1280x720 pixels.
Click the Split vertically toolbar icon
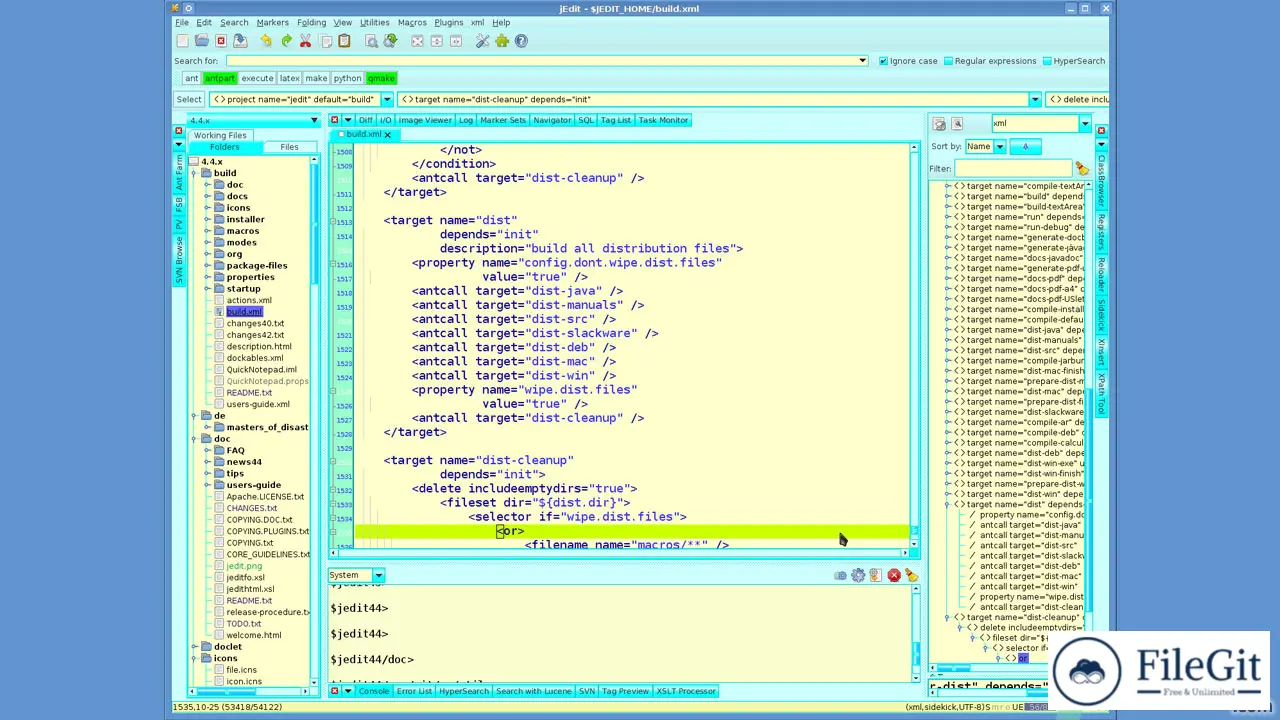456,41
